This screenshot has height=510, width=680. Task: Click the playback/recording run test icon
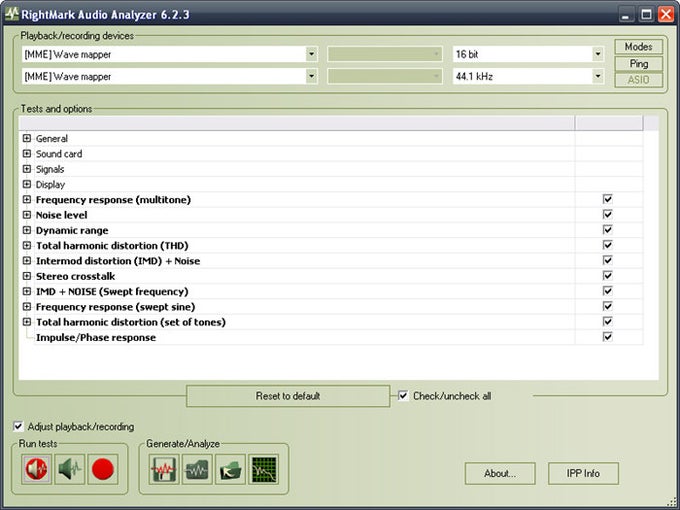pos(36,469)
